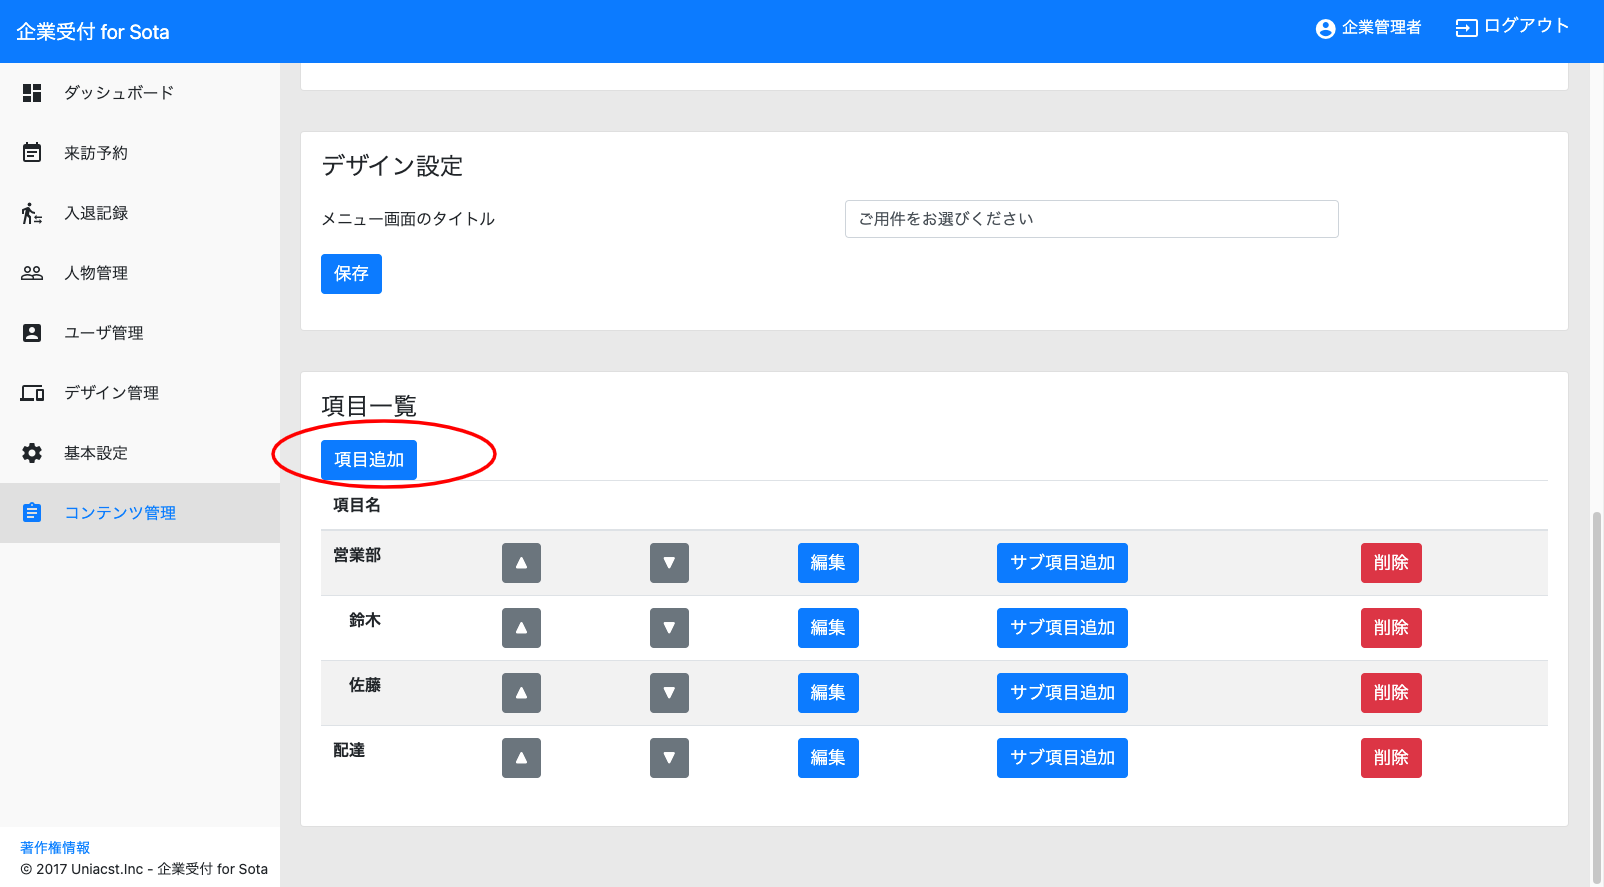1604x887 pixels.
Task: Open 入退記録 menu item
Action: pos(140,213)
